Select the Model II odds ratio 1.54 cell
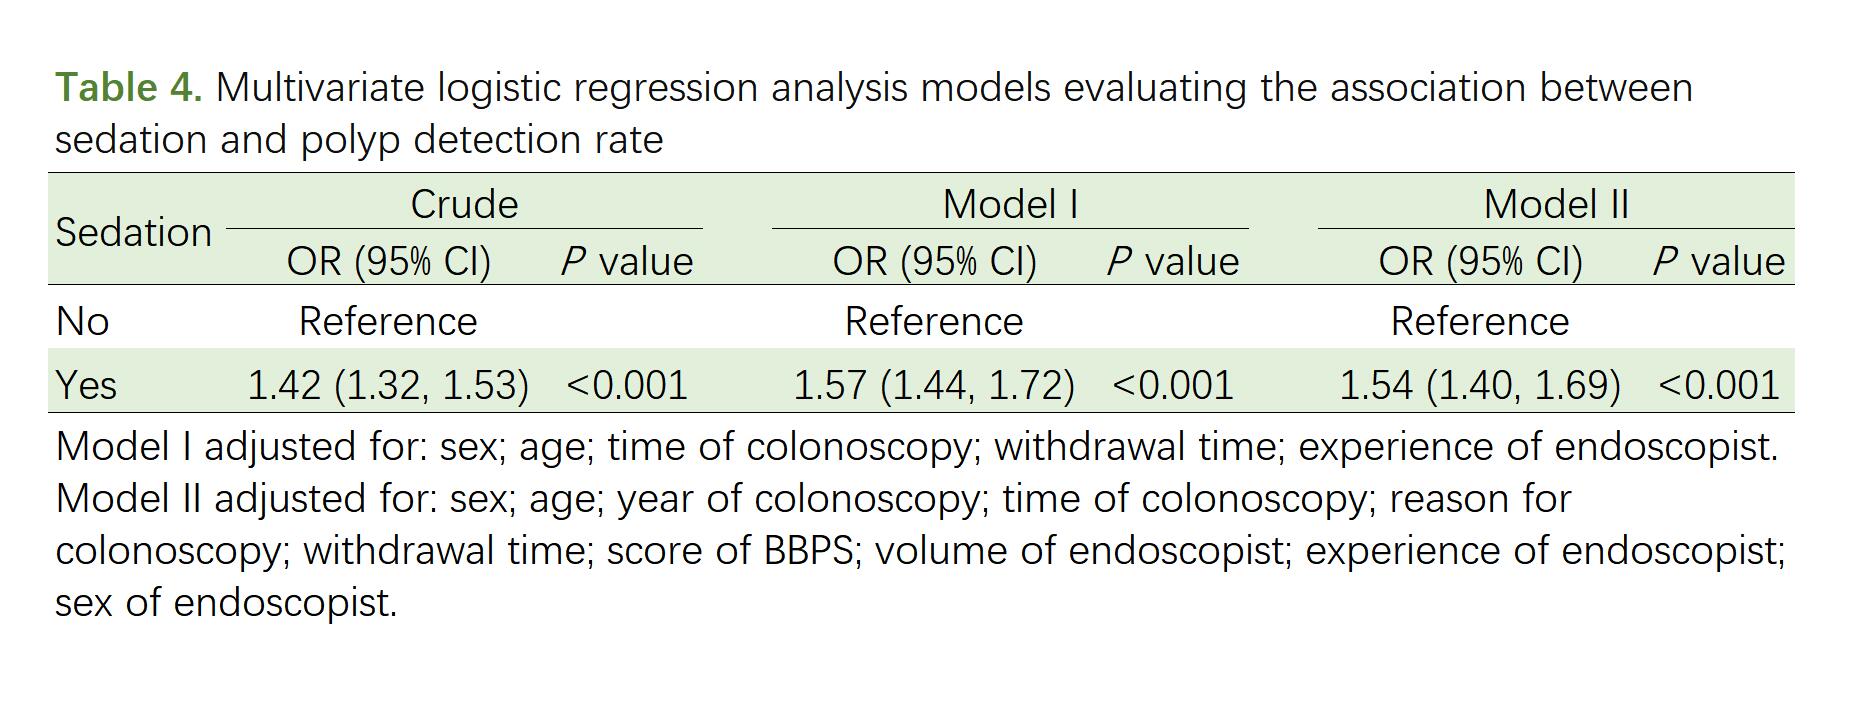The height and width of the screenshot is (713, 1859). [1479, 385]
